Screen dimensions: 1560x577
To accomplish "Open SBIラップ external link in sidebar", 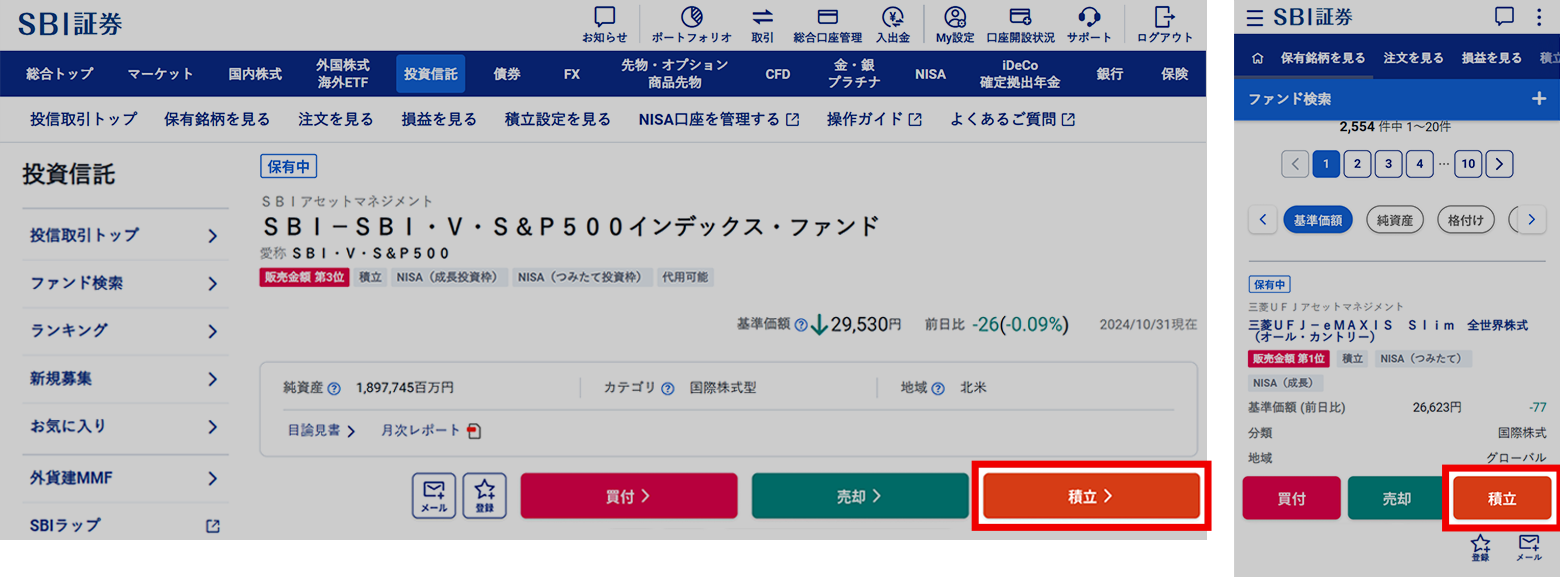I will click(125, 525).
